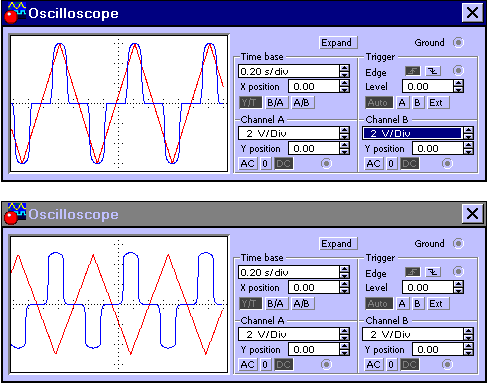The image size is (489, 385).
Task: Click the Trigger terminal in top oscilloscope
Action: (x=458, y=71)
